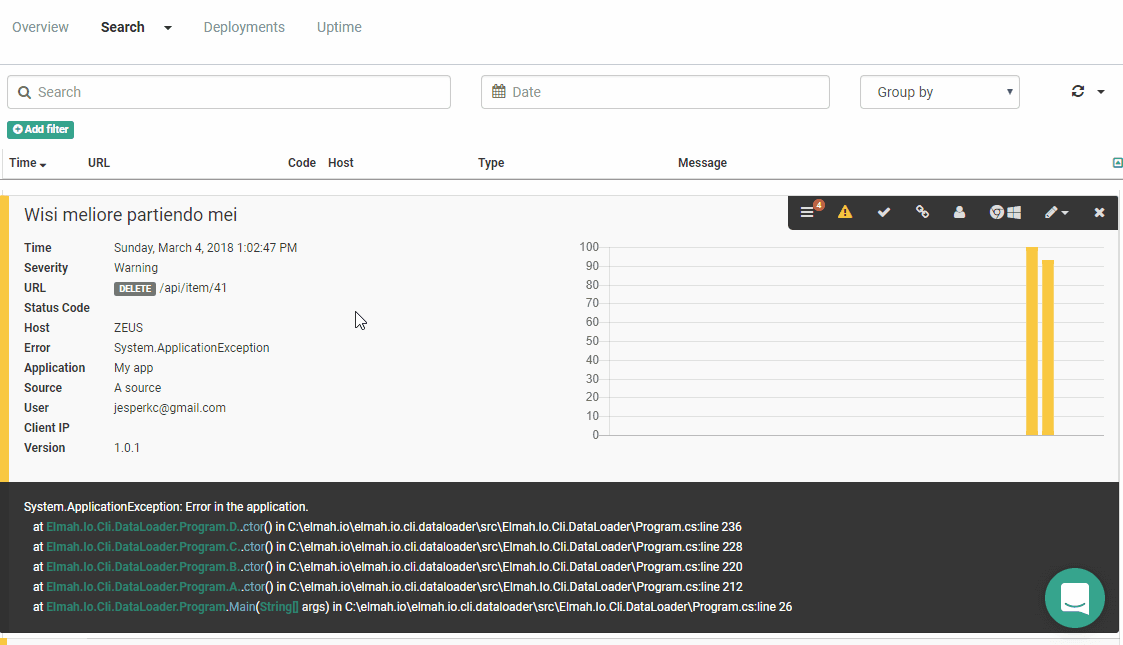Hide the error details with X icon
Screen dimensions: 1123x645
[x=1098, y=213]
